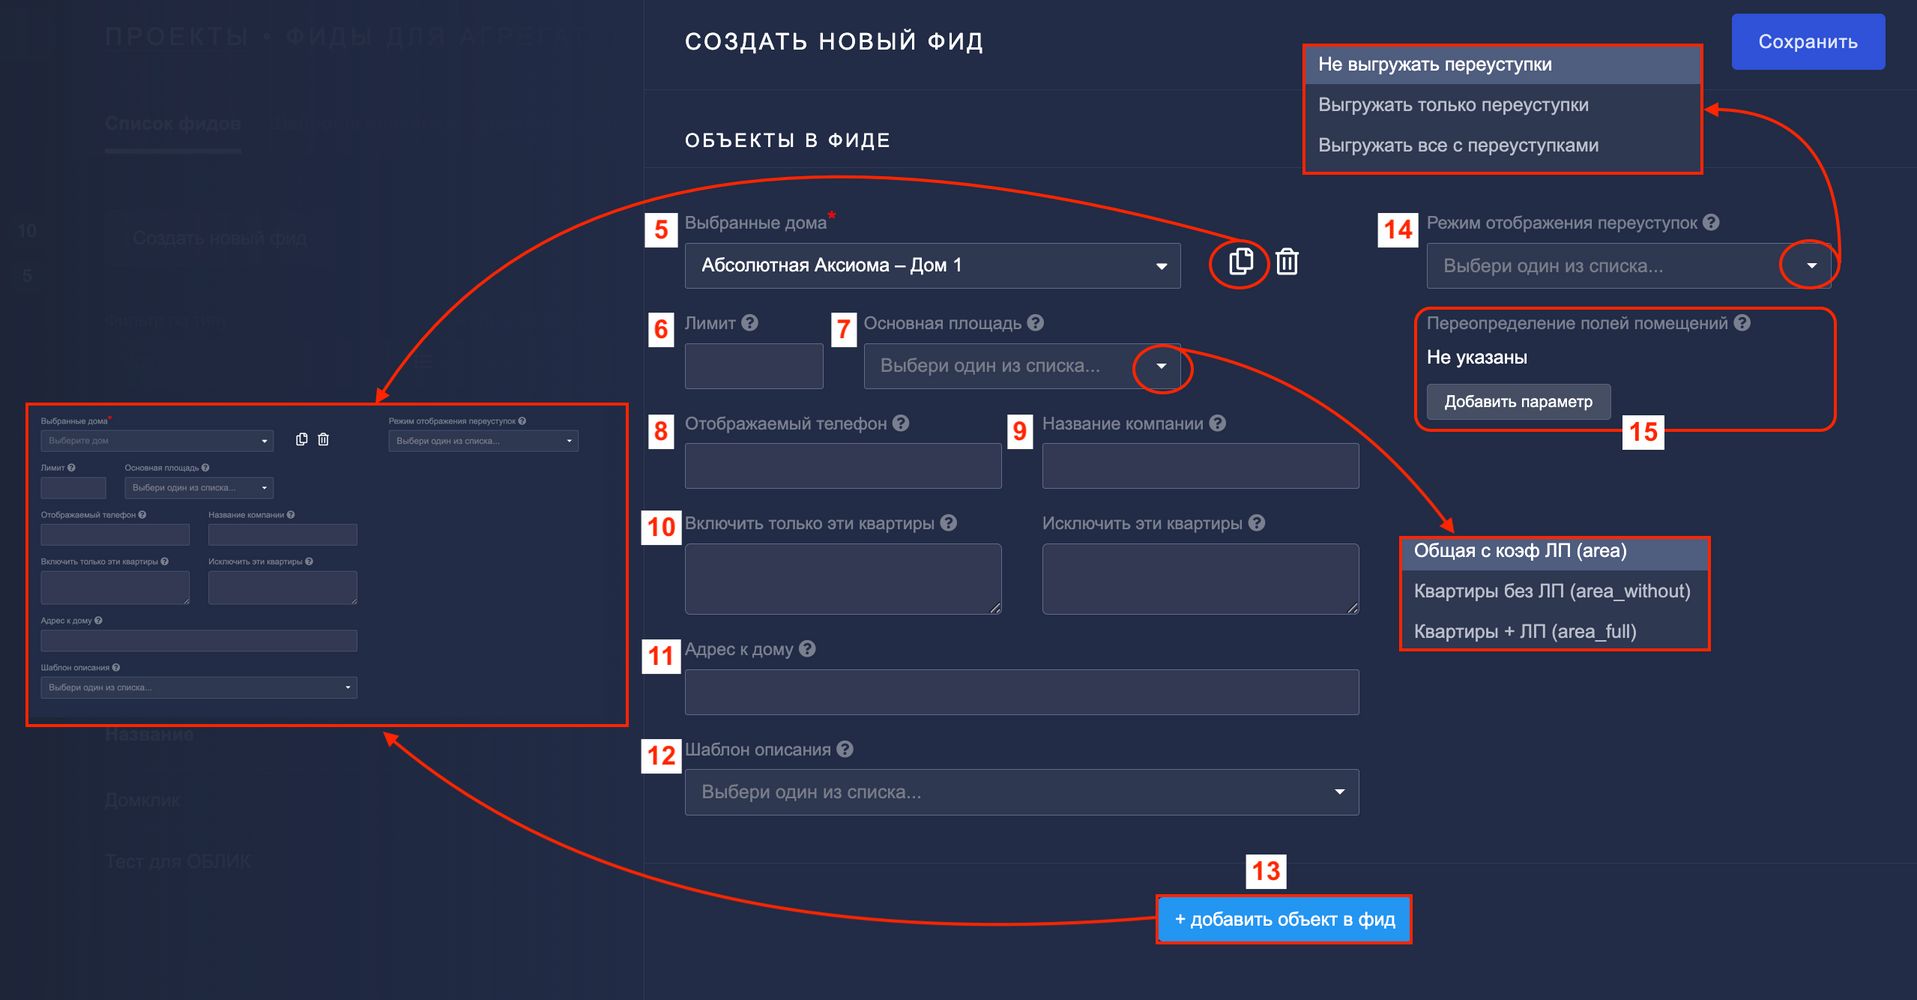The width and height of the screenshot is (1917, 1000).
Task: Choose Выгружать только переуступки option
Action: pyautogui.click(x=1503, y=105)
